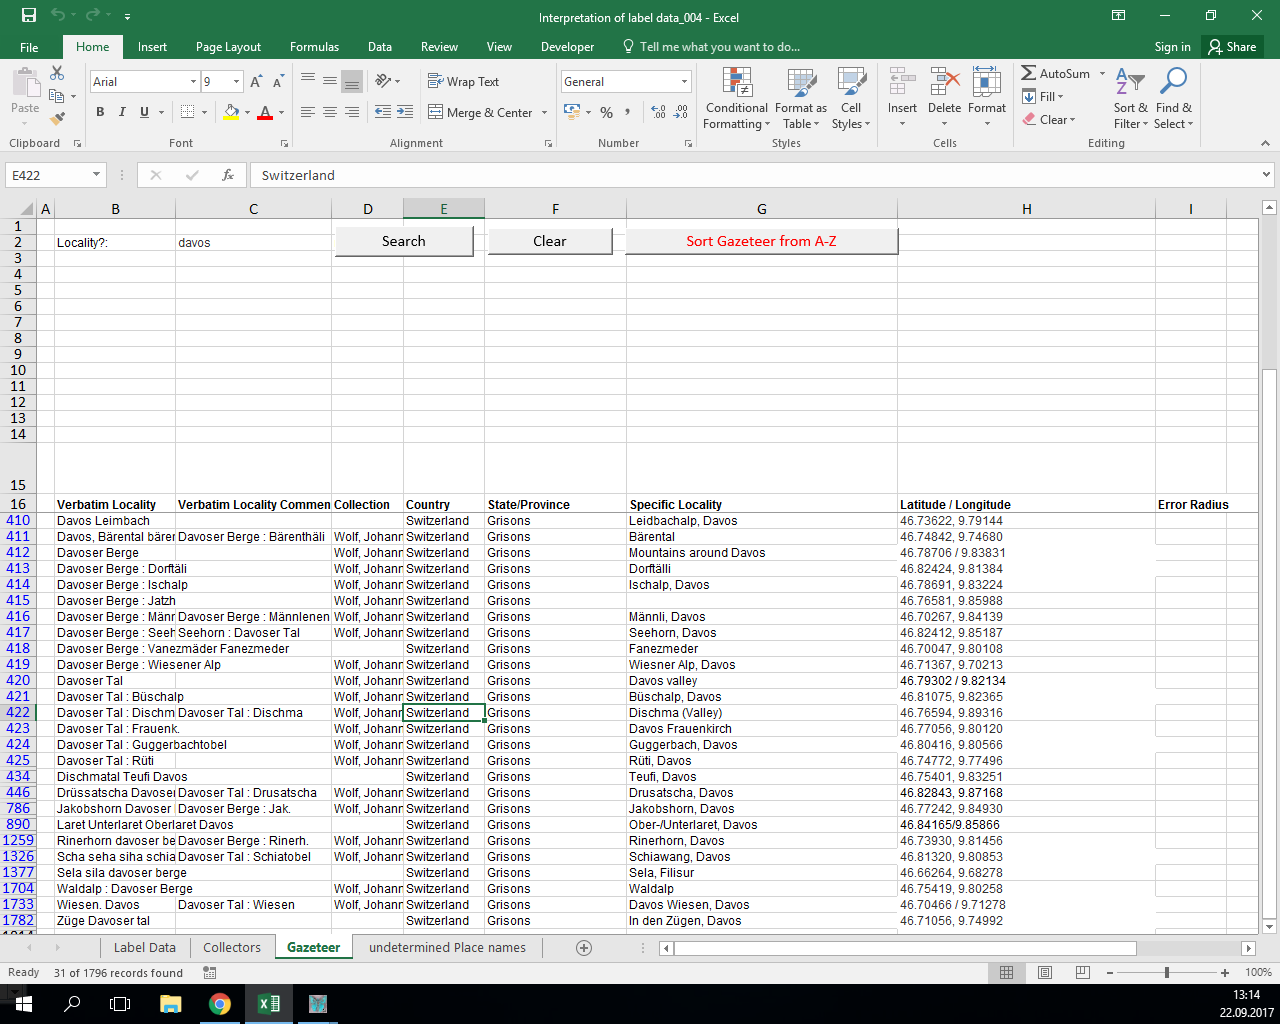
Task: Toggle Italic formatting
Action: click(122, 112)
